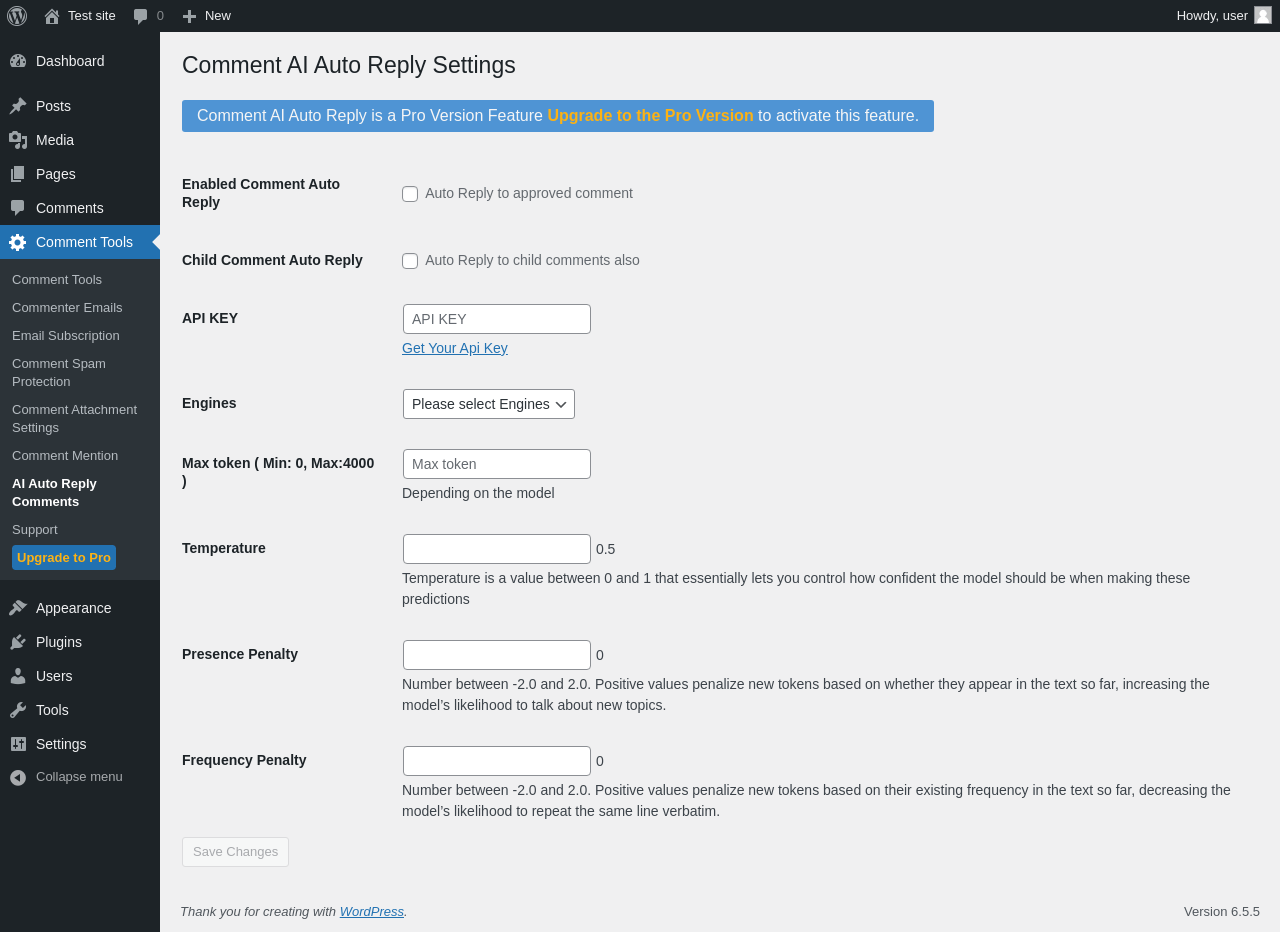Open the Dashboard icon in sidebar
This screenshot has width=1280, height=932.
coord(18,61)
